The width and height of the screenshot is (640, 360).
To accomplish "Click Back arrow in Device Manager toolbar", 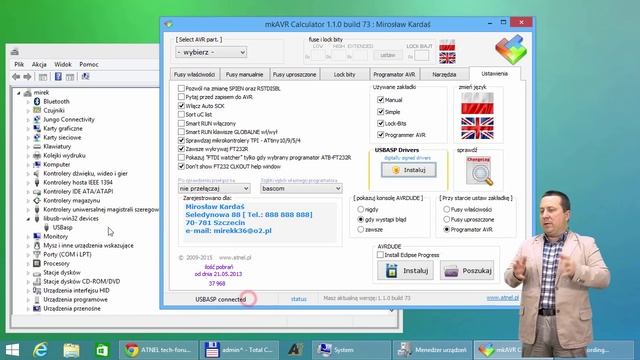I will point(16,76).
